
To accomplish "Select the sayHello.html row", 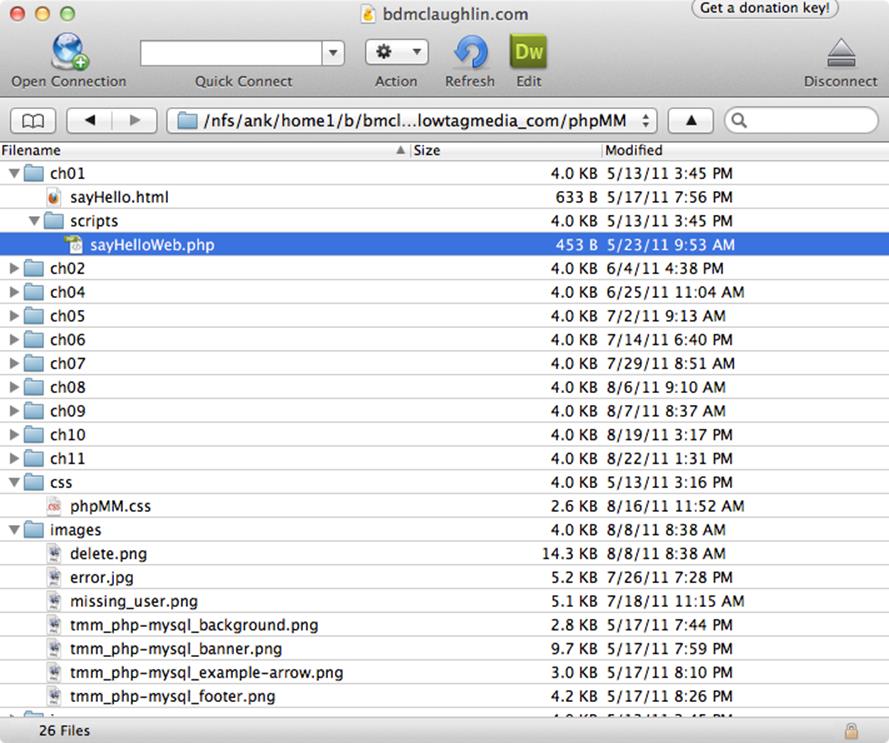I will (x=444, y=197).
